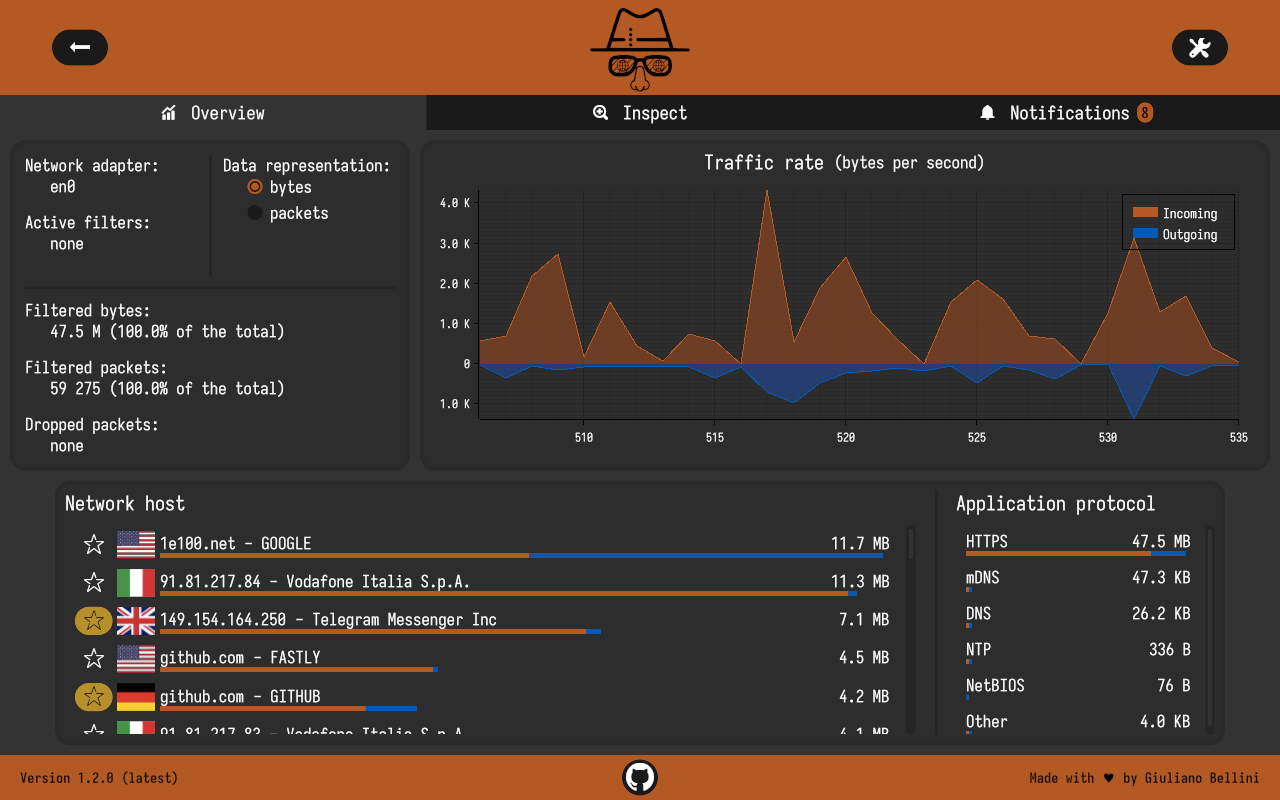Open settings via the wrench icon
The width and height of the screenshot is (1280, 800).
tap(1199, 47)
